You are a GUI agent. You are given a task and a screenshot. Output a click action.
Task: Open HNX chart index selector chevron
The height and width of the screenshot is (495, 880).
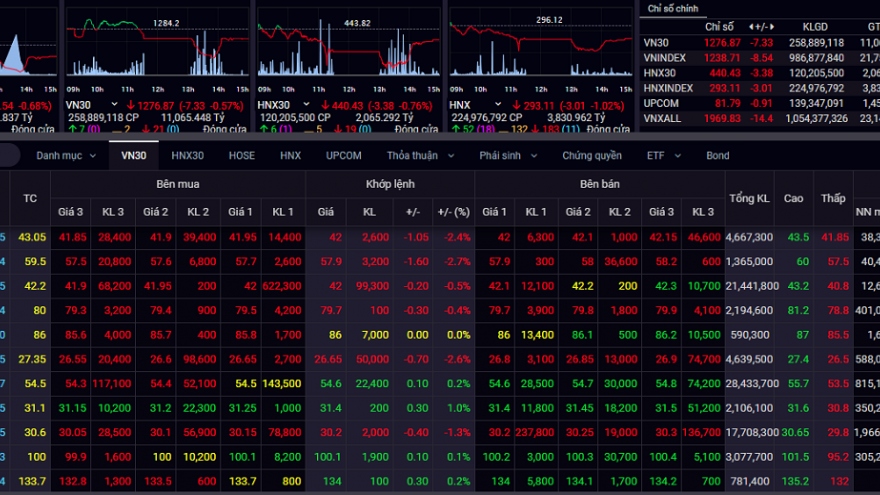coord(498,104)
